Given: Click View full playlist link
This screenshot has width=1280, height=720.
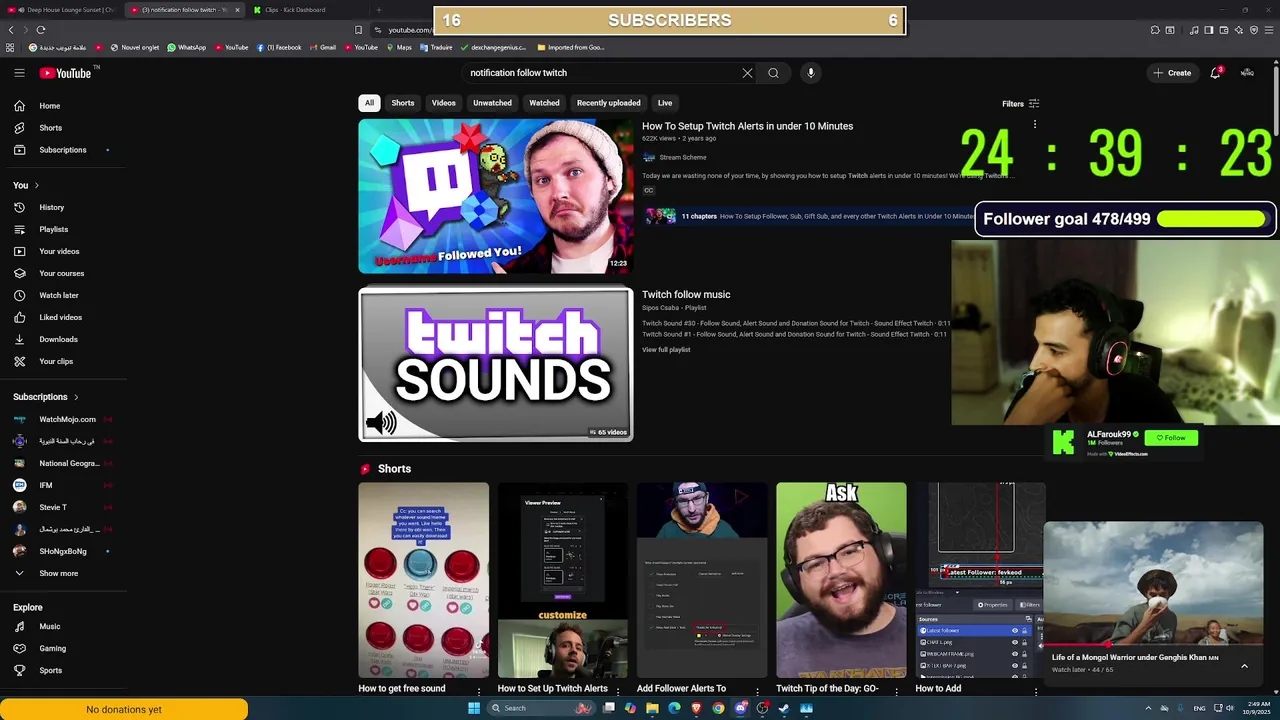Looking at the screenshot, I should coord(666,349).
